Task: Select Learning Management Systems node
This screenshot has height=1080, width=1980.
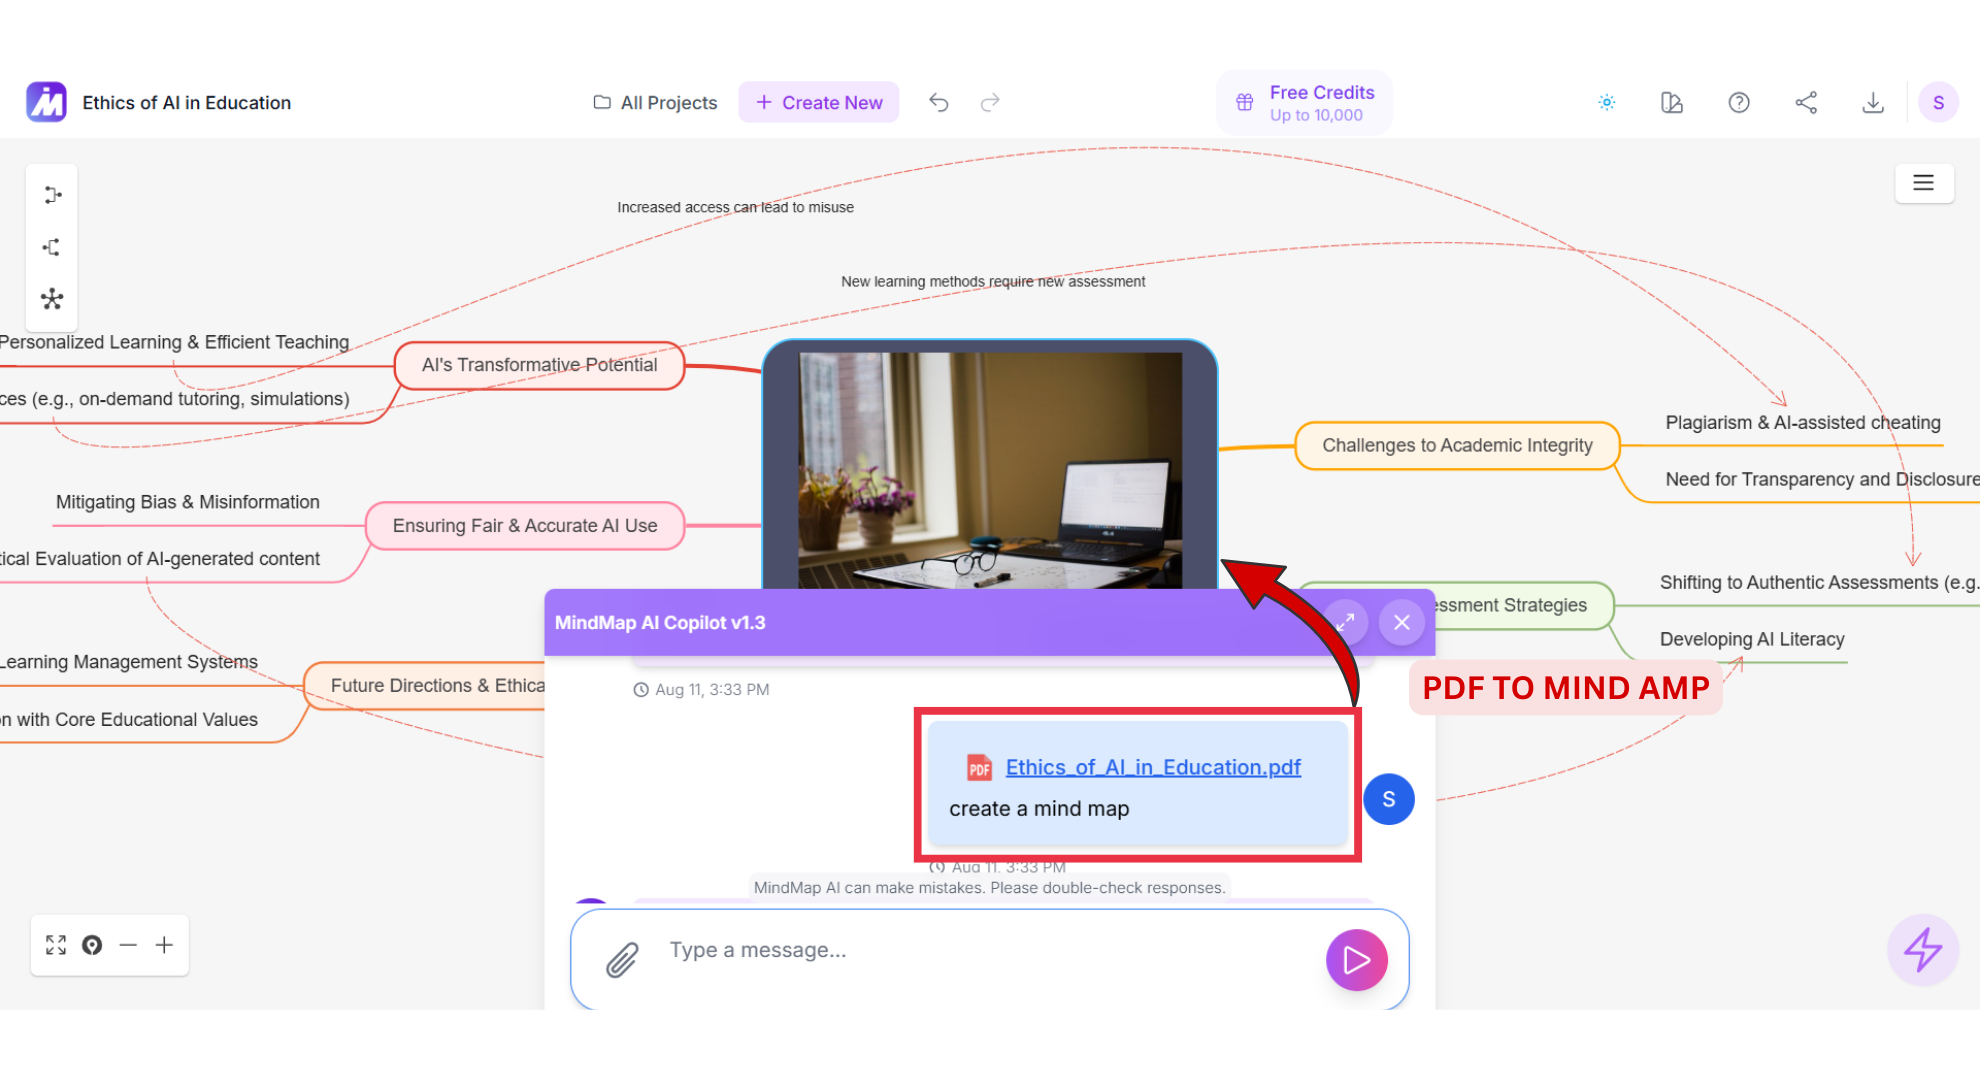Action: coord(129,662)
